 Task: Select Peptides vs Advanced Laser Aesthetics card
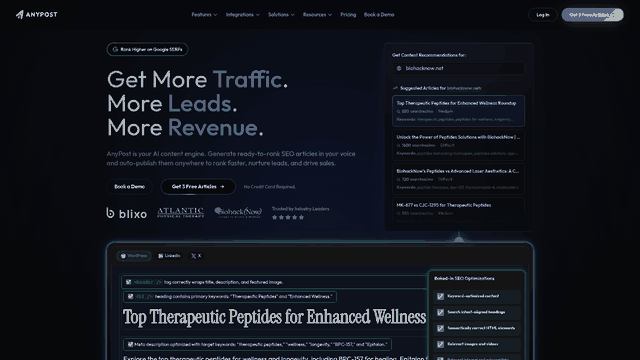click(458, 179)
